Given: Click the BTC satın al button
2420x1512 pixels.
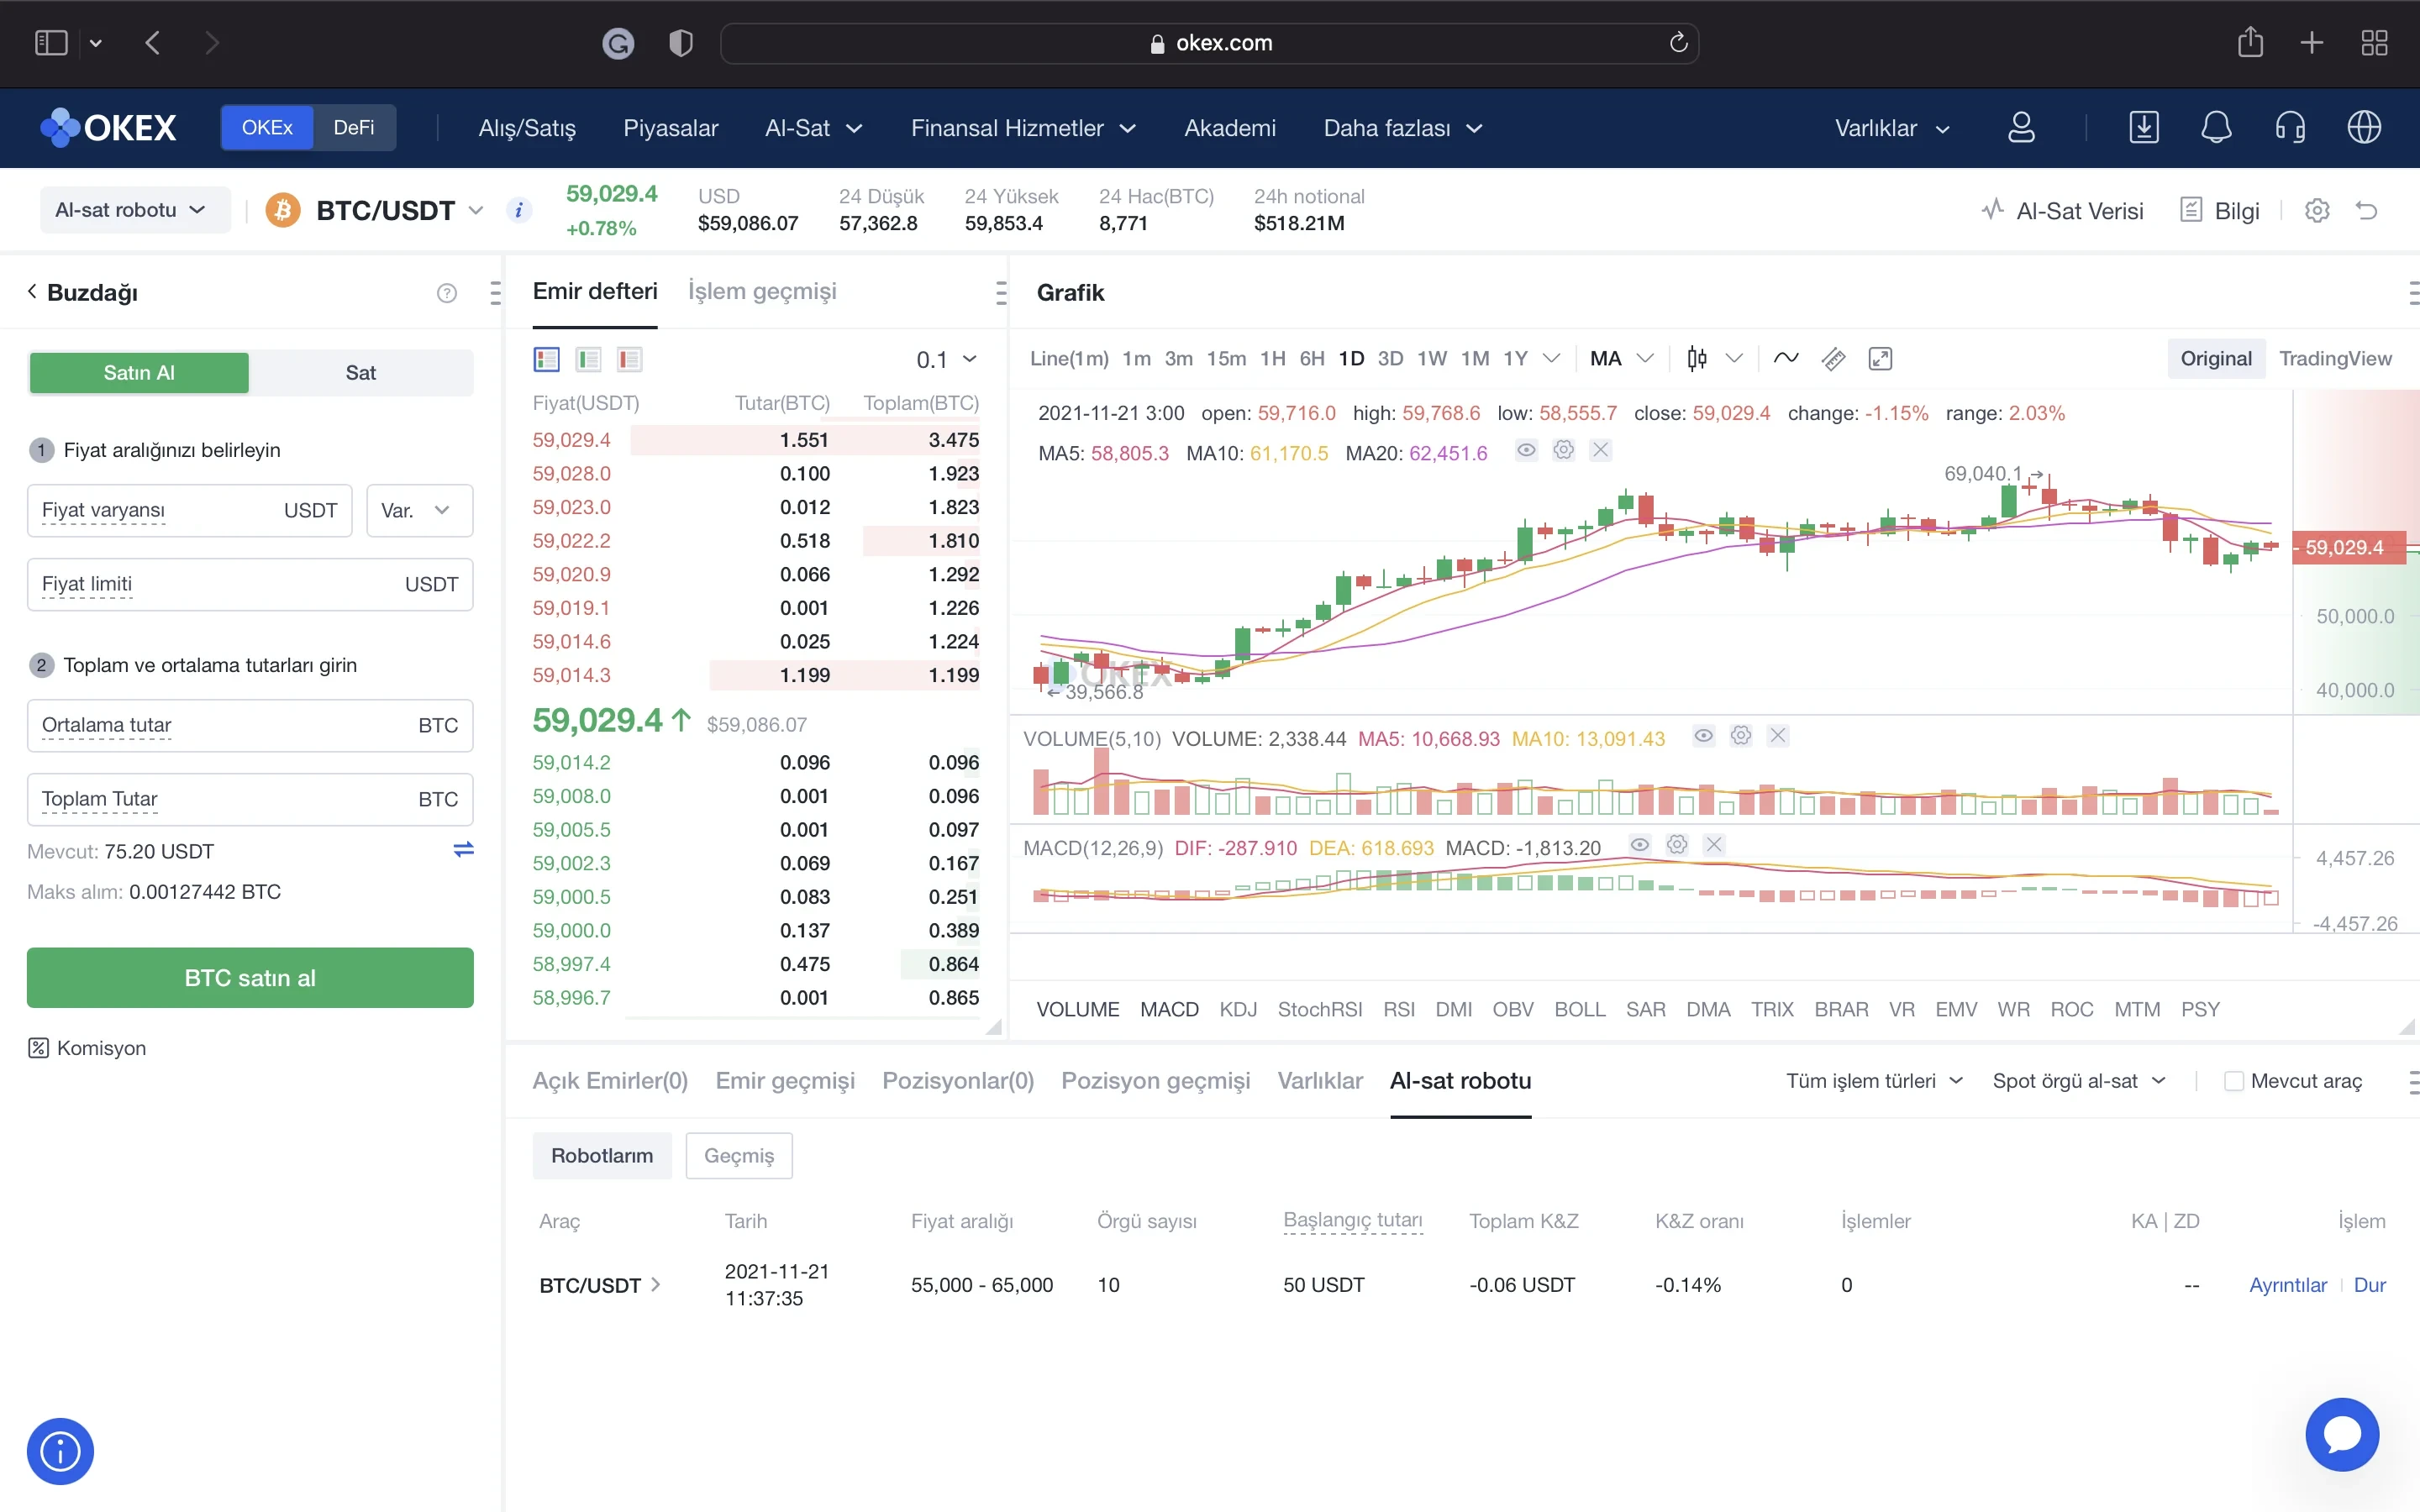Looking at the screenshot, I should click(x=250, y=977).
